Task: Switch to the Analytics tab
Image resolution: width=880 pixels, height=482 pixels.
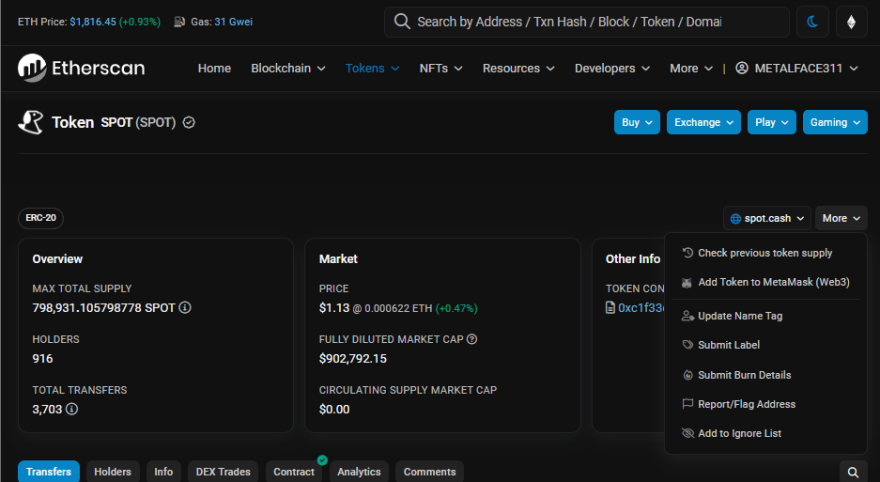Action: pyautogui.click(x=359, y=472)
